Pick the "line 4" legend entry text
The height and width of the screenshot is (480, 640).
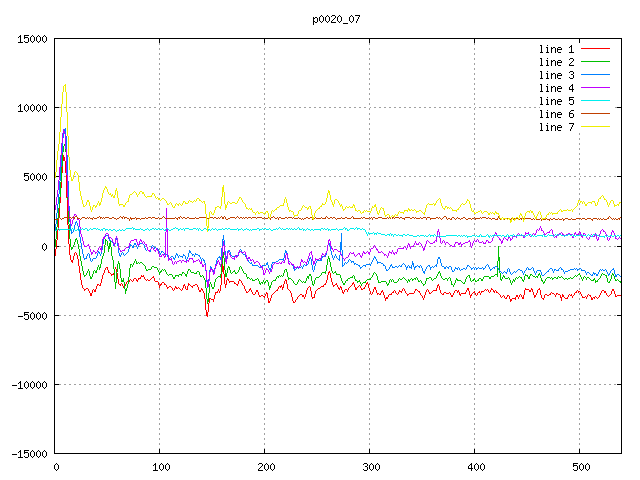557,88
